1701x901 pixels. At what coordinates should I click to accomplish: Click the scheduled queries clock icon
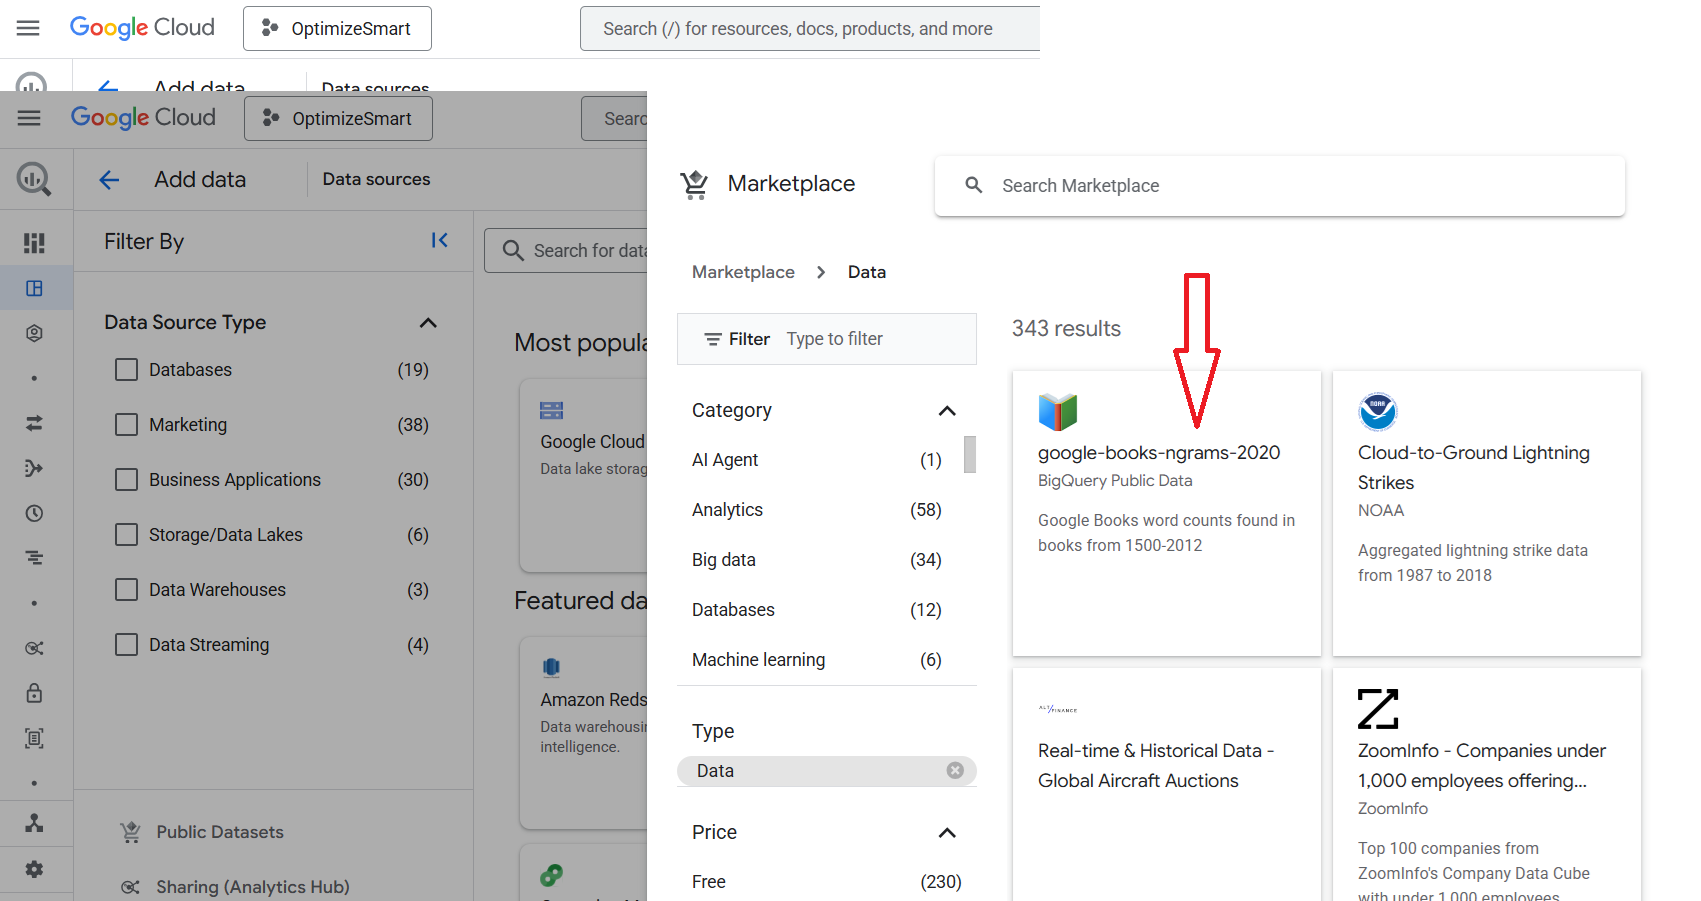click(x=34, y=513)
